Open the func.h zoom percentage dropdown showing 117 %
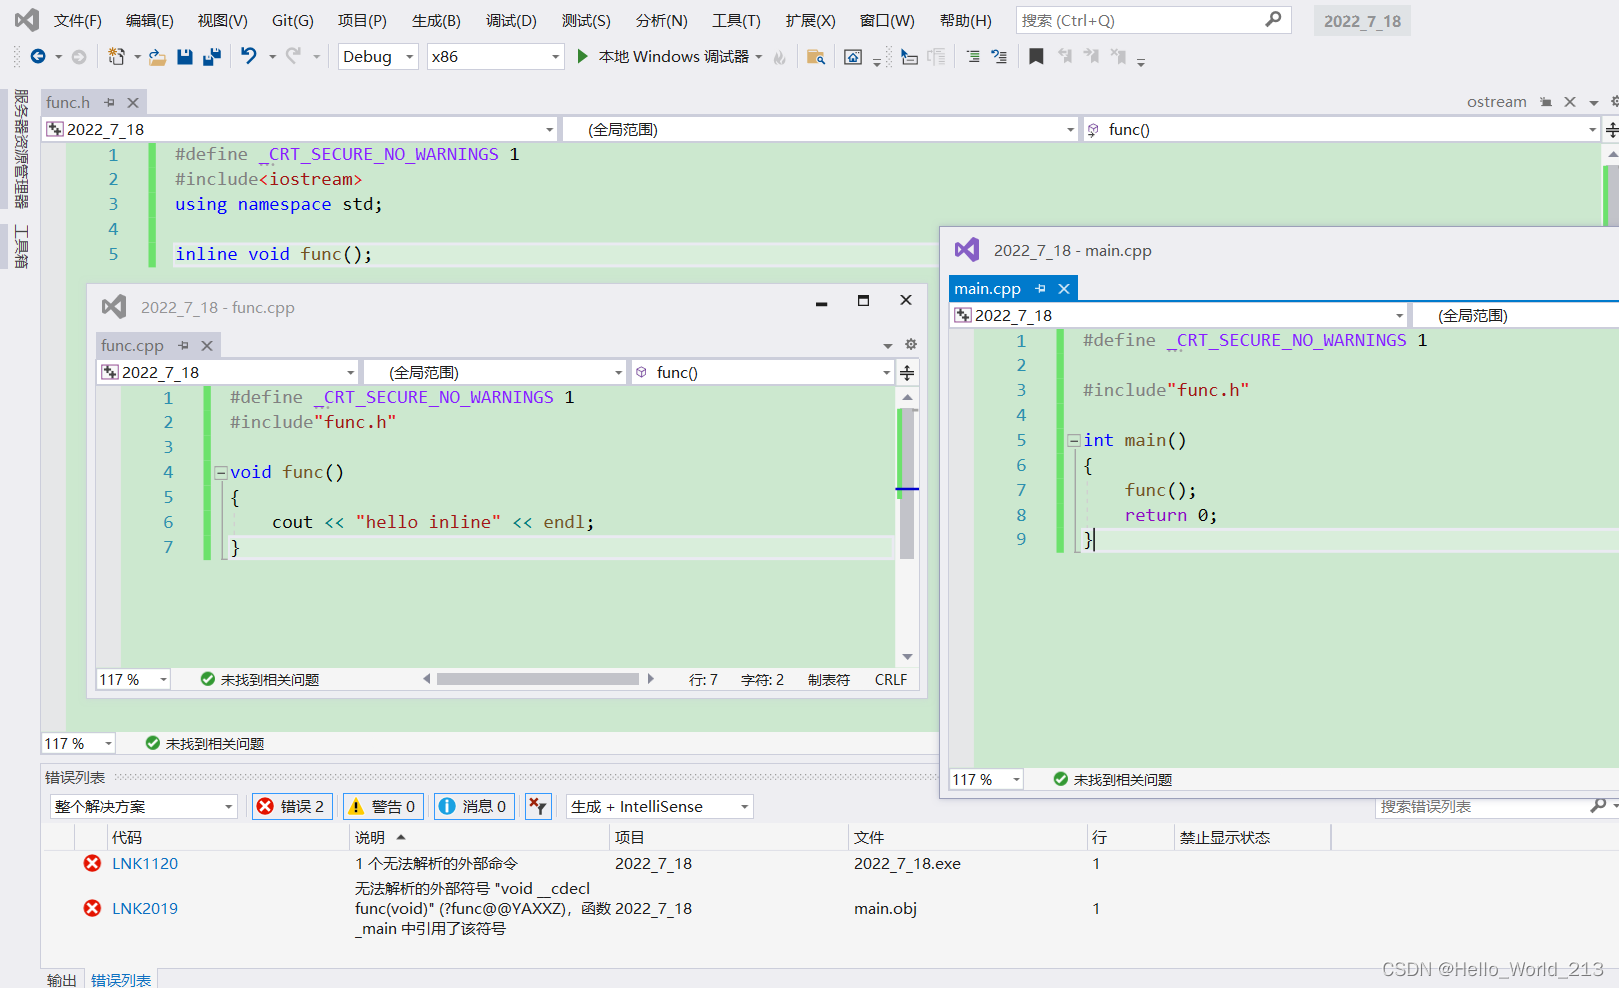 click(79, 743)
